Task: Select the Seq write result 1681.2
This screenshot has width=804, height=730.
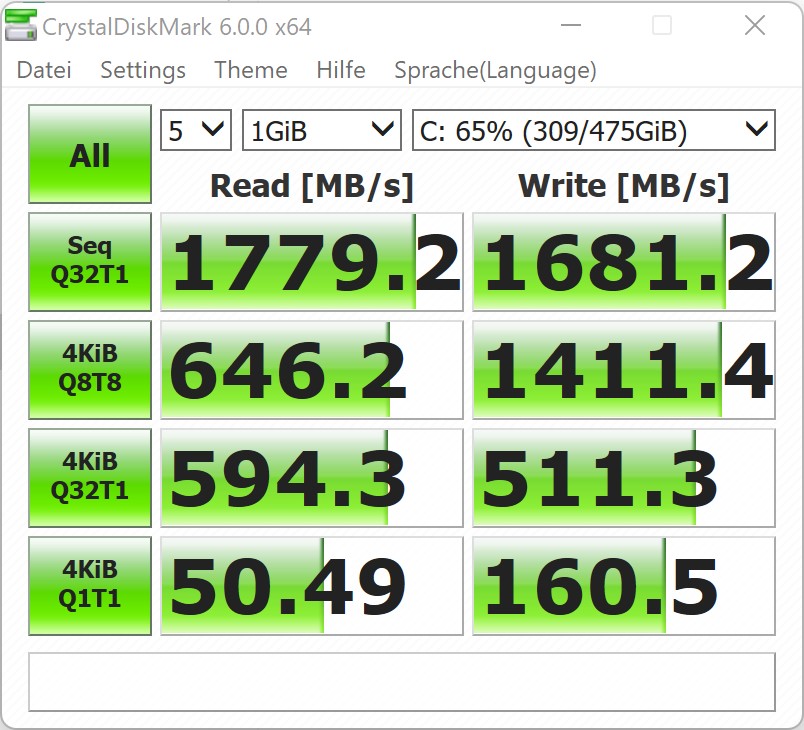Action: (x=624, y=262)
